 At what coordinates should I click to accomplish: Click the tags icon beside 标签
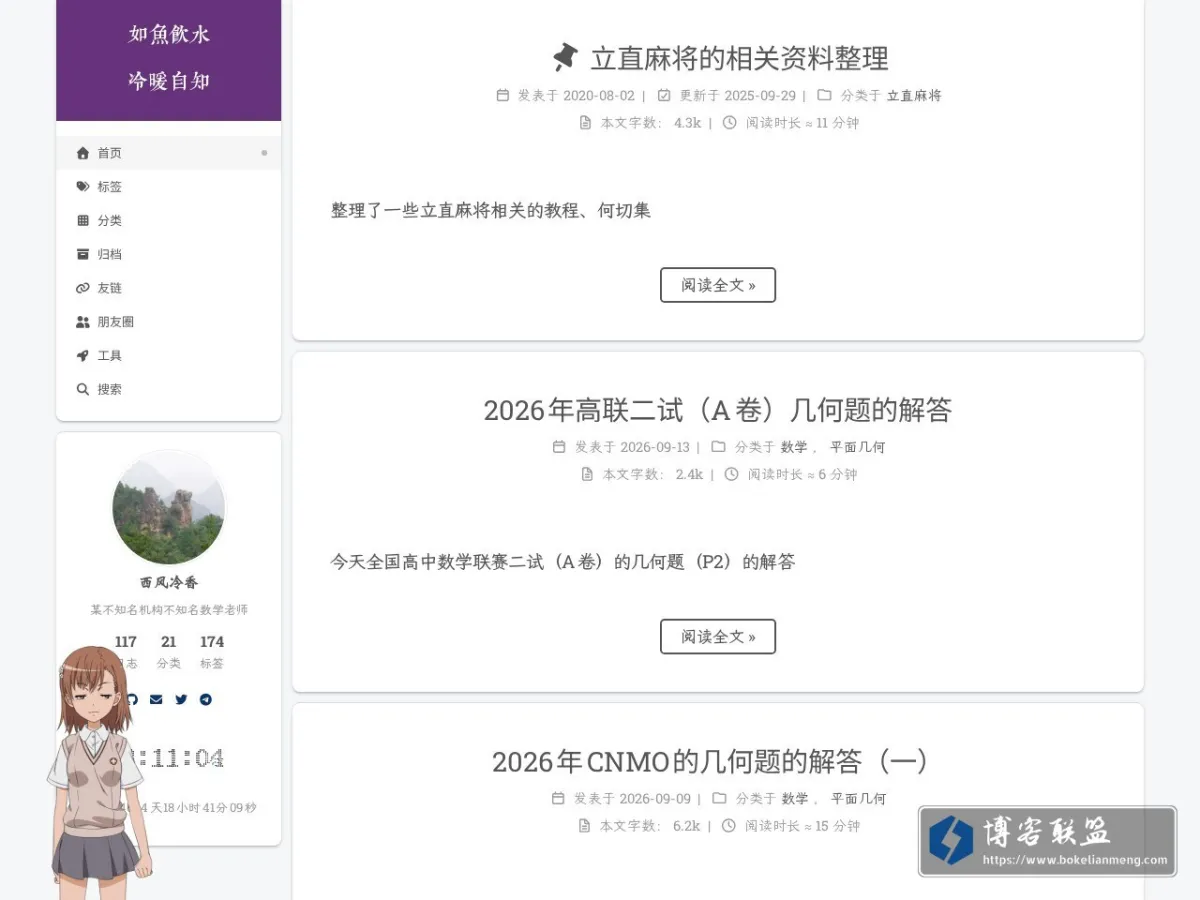pos(83,187)
